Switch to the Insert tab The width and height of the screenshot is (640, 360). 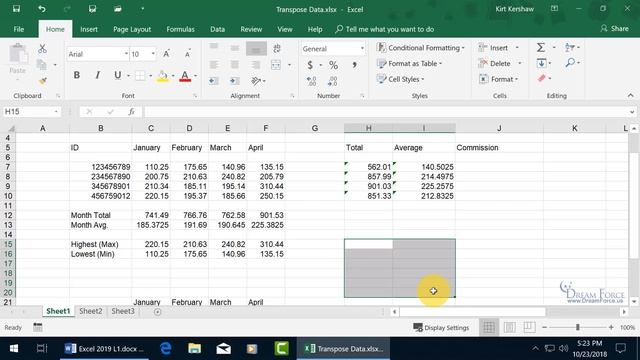(89, 29)
